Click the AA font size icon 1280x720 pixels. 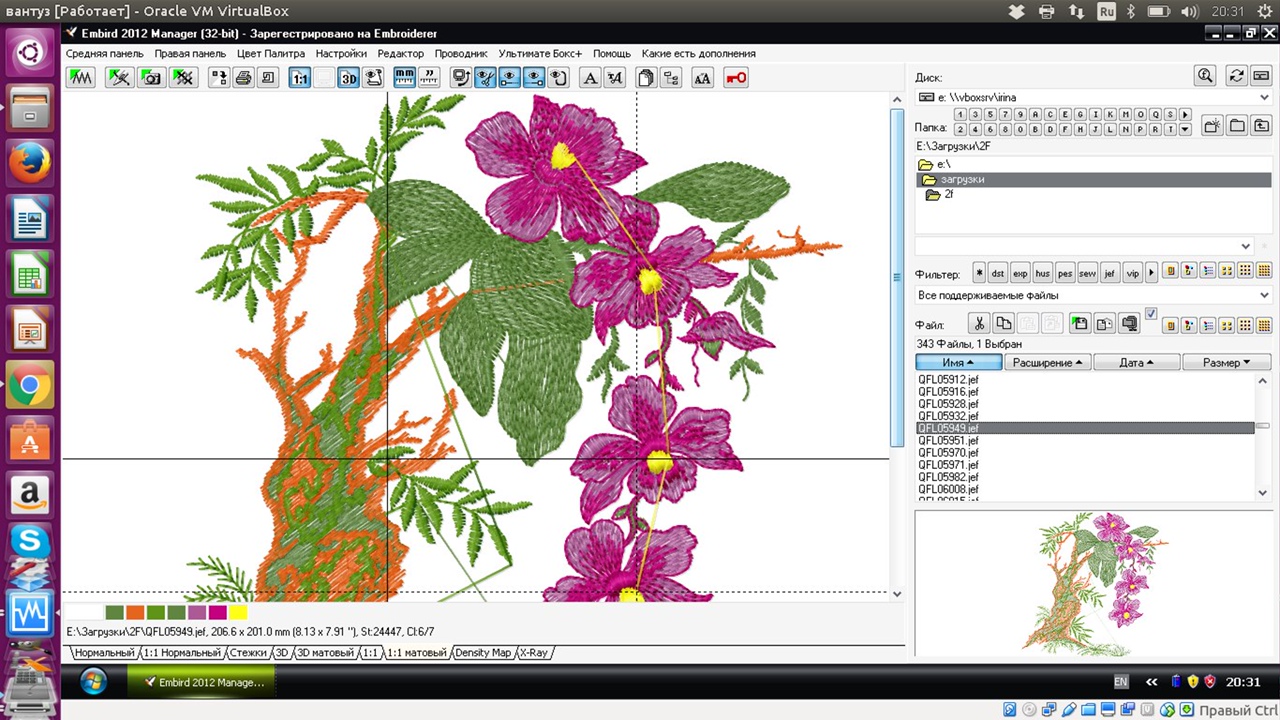[702, 77]
